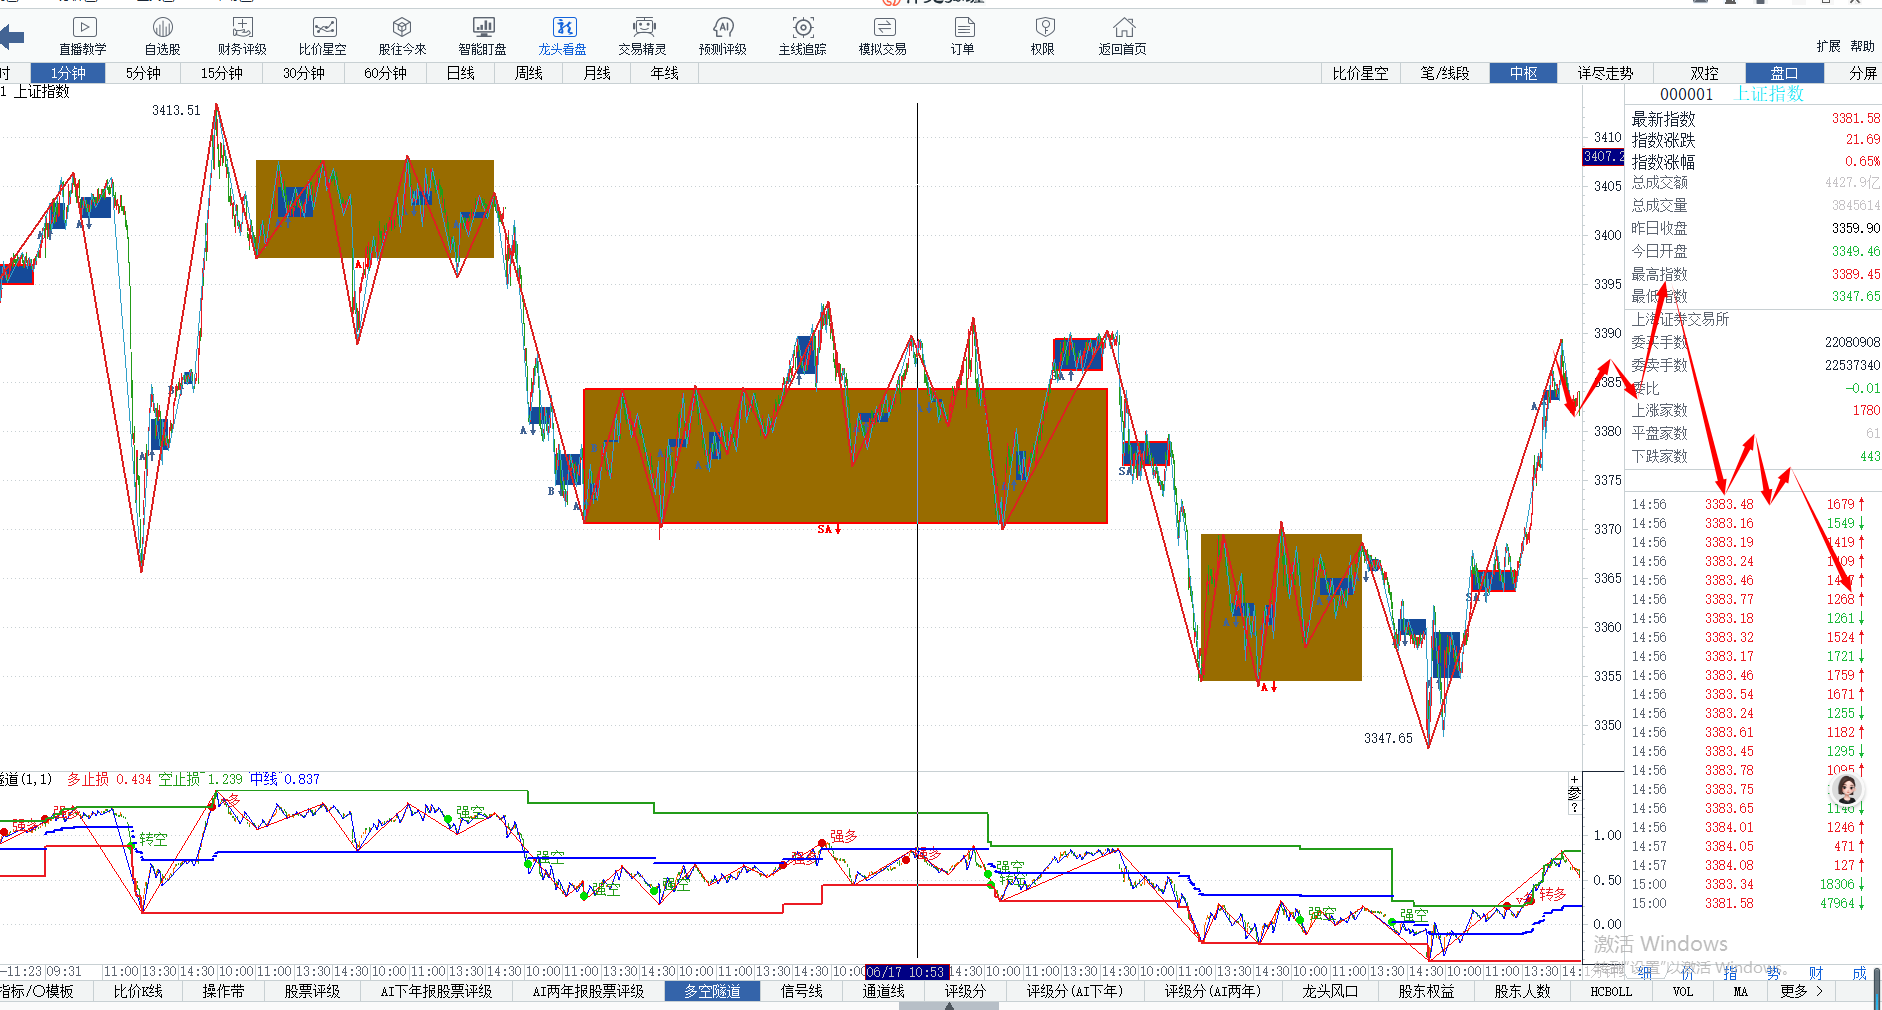1882x1010 pixels.
Task: Switch to the 日线 daily chart tab
Action: (x=460, y=73)
